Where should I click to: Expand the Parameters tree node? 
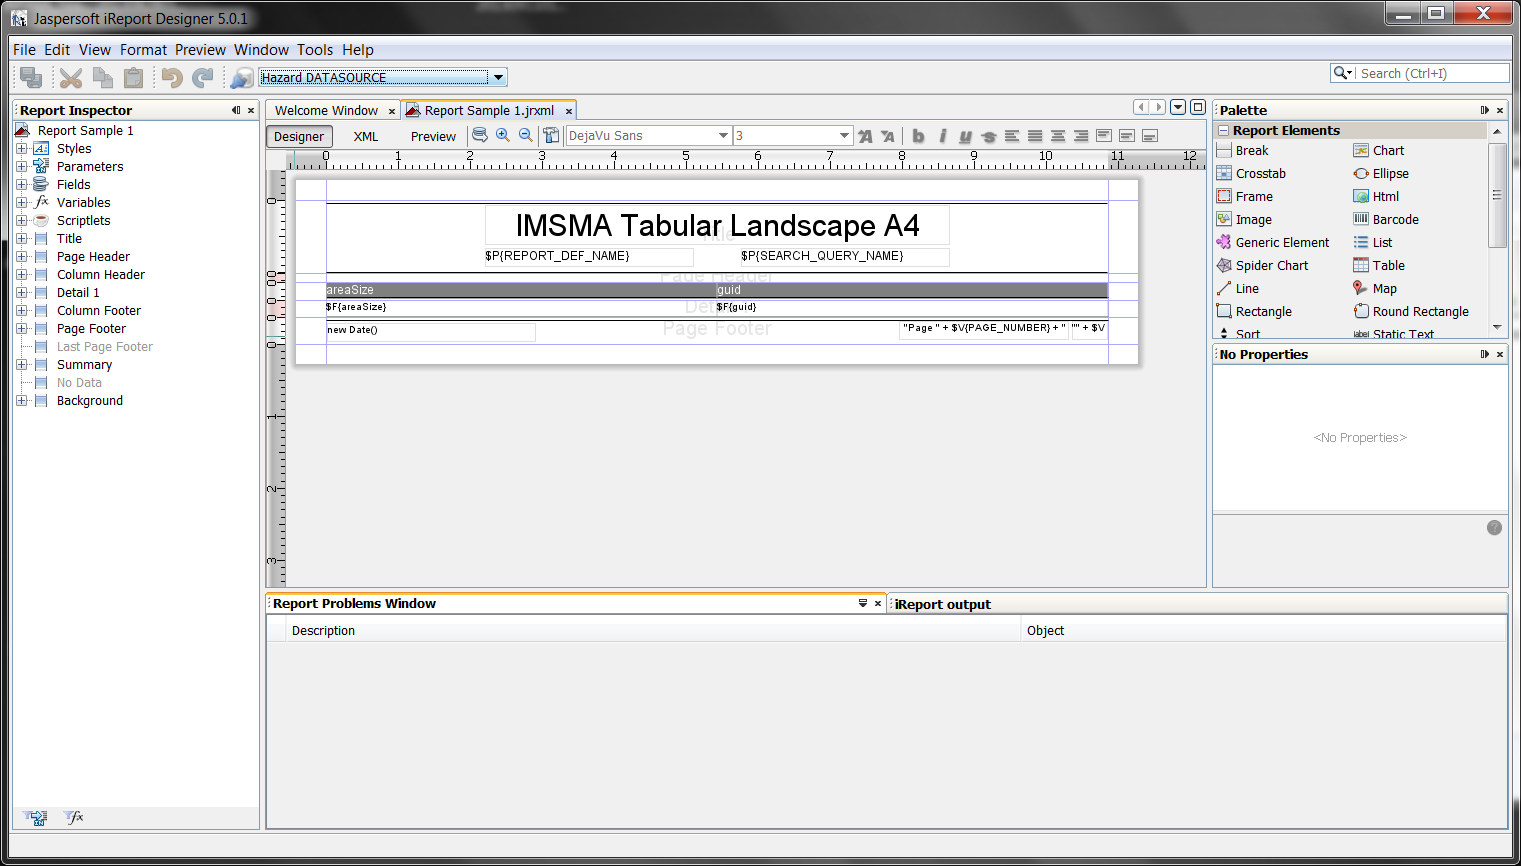[22, 167]
